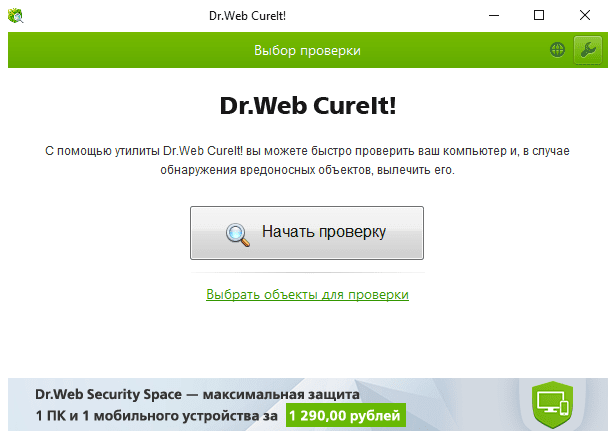Click the magnifying glass scan icon
This screenshot has width=616, height=439.
point(238,235)
